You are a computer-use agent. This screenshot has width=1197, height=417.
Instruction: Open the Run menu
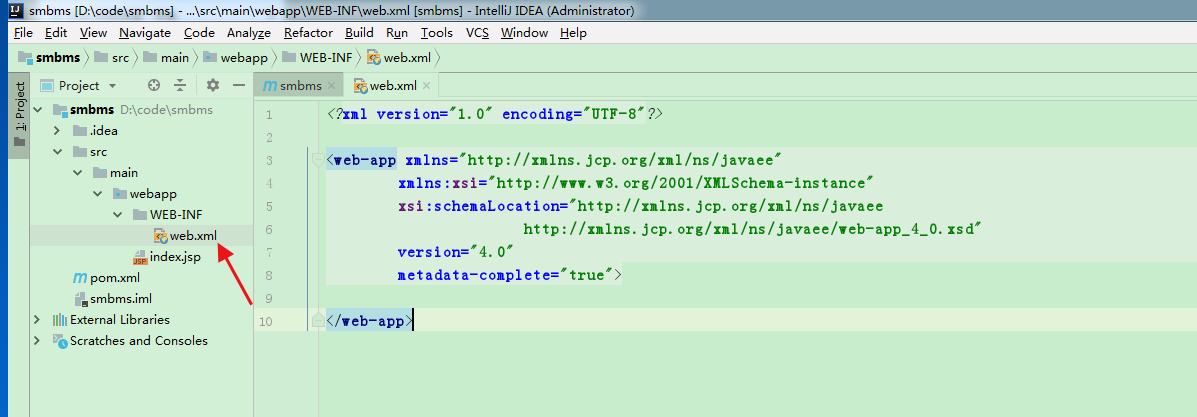[397, 33]
